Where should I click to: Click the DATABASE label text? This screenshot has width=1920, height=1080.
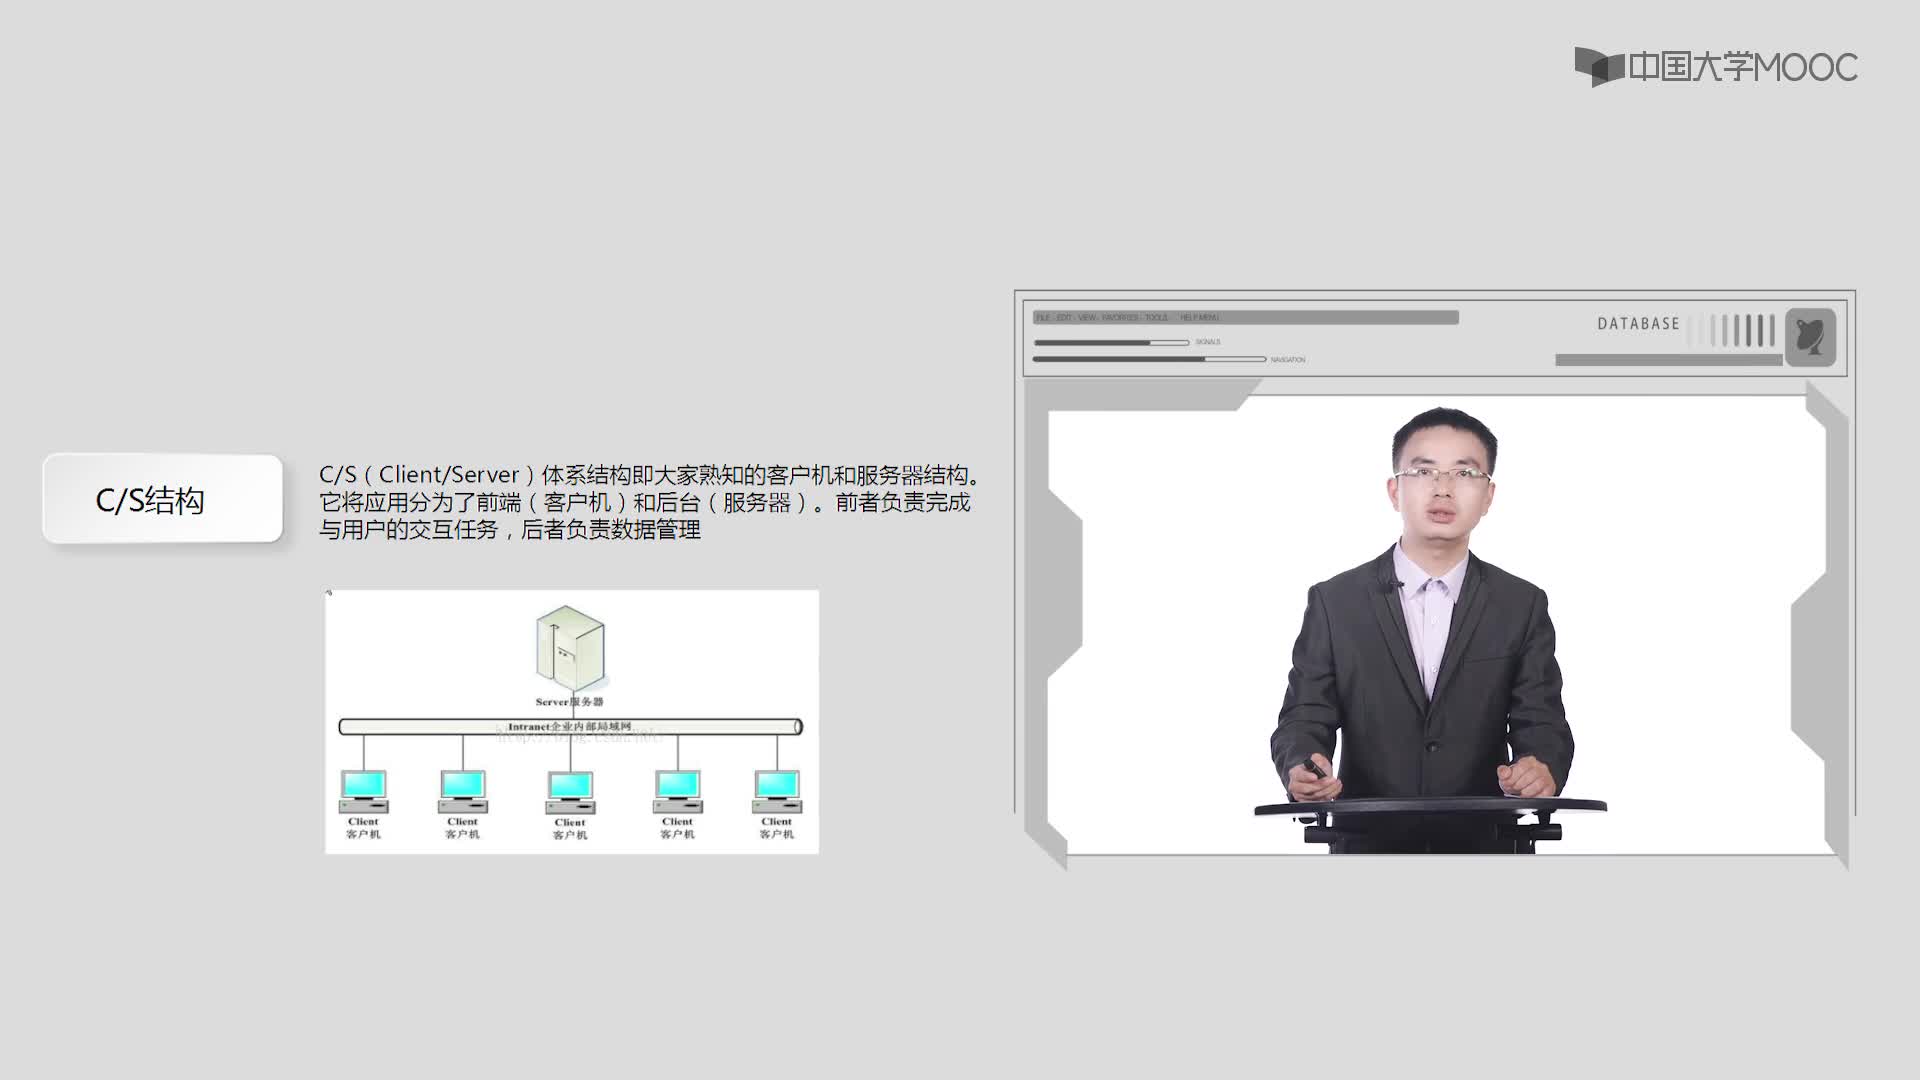[1638, 324]
